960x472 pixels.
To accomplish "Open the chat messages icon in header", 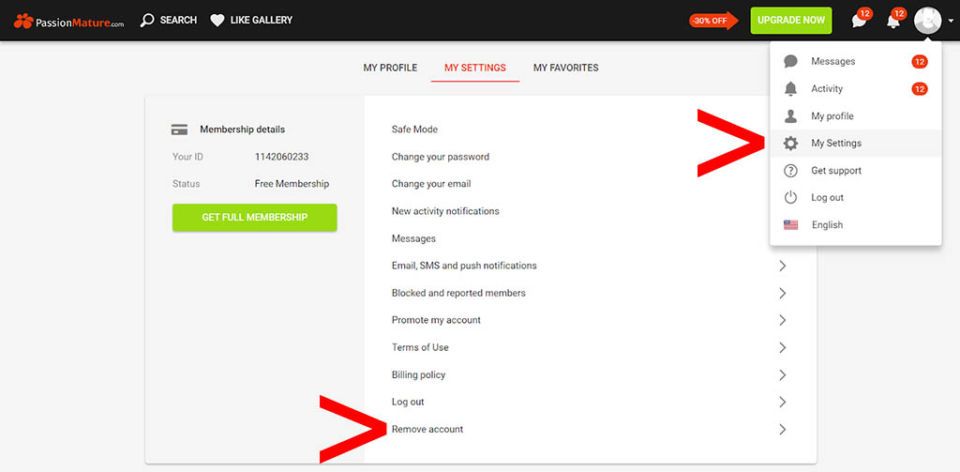I will click(x=858, y=21).
